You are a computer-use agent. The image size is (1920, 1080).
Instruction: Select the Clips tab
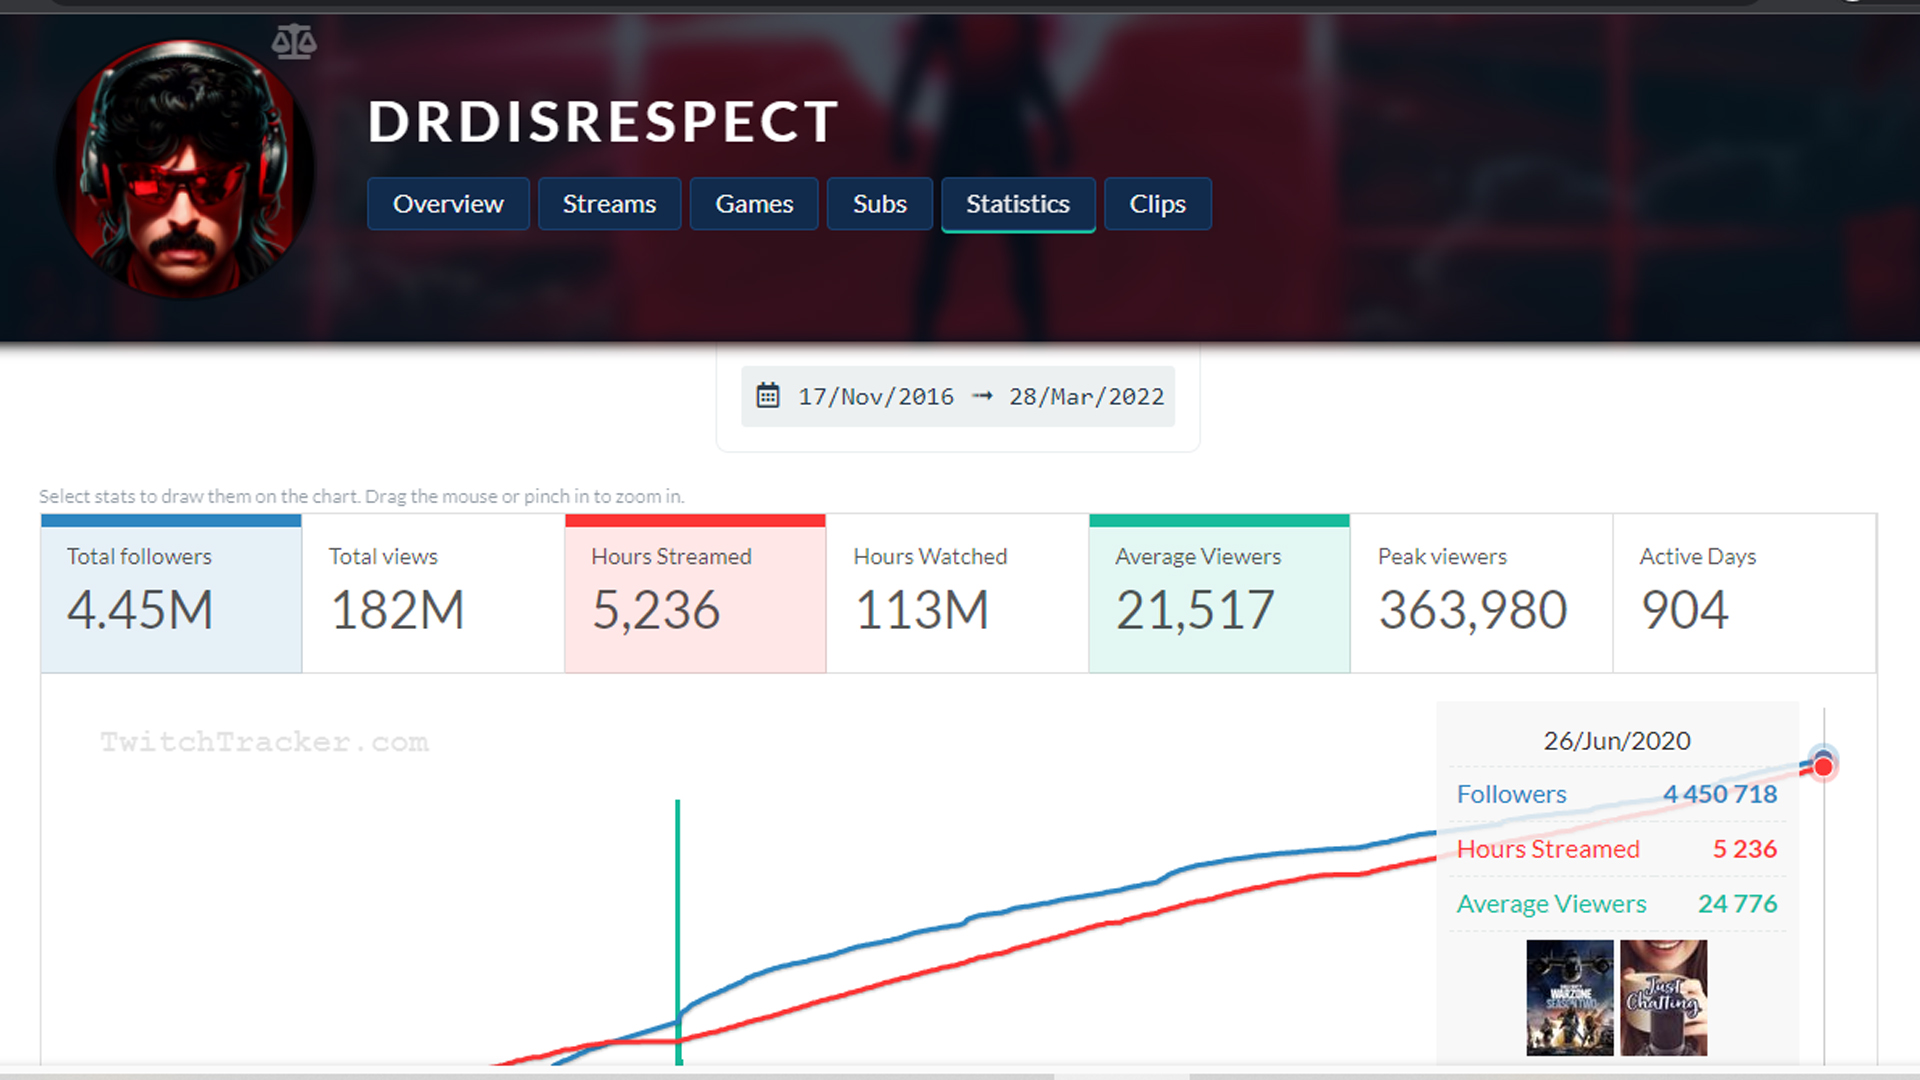(x=1156, y=203)
